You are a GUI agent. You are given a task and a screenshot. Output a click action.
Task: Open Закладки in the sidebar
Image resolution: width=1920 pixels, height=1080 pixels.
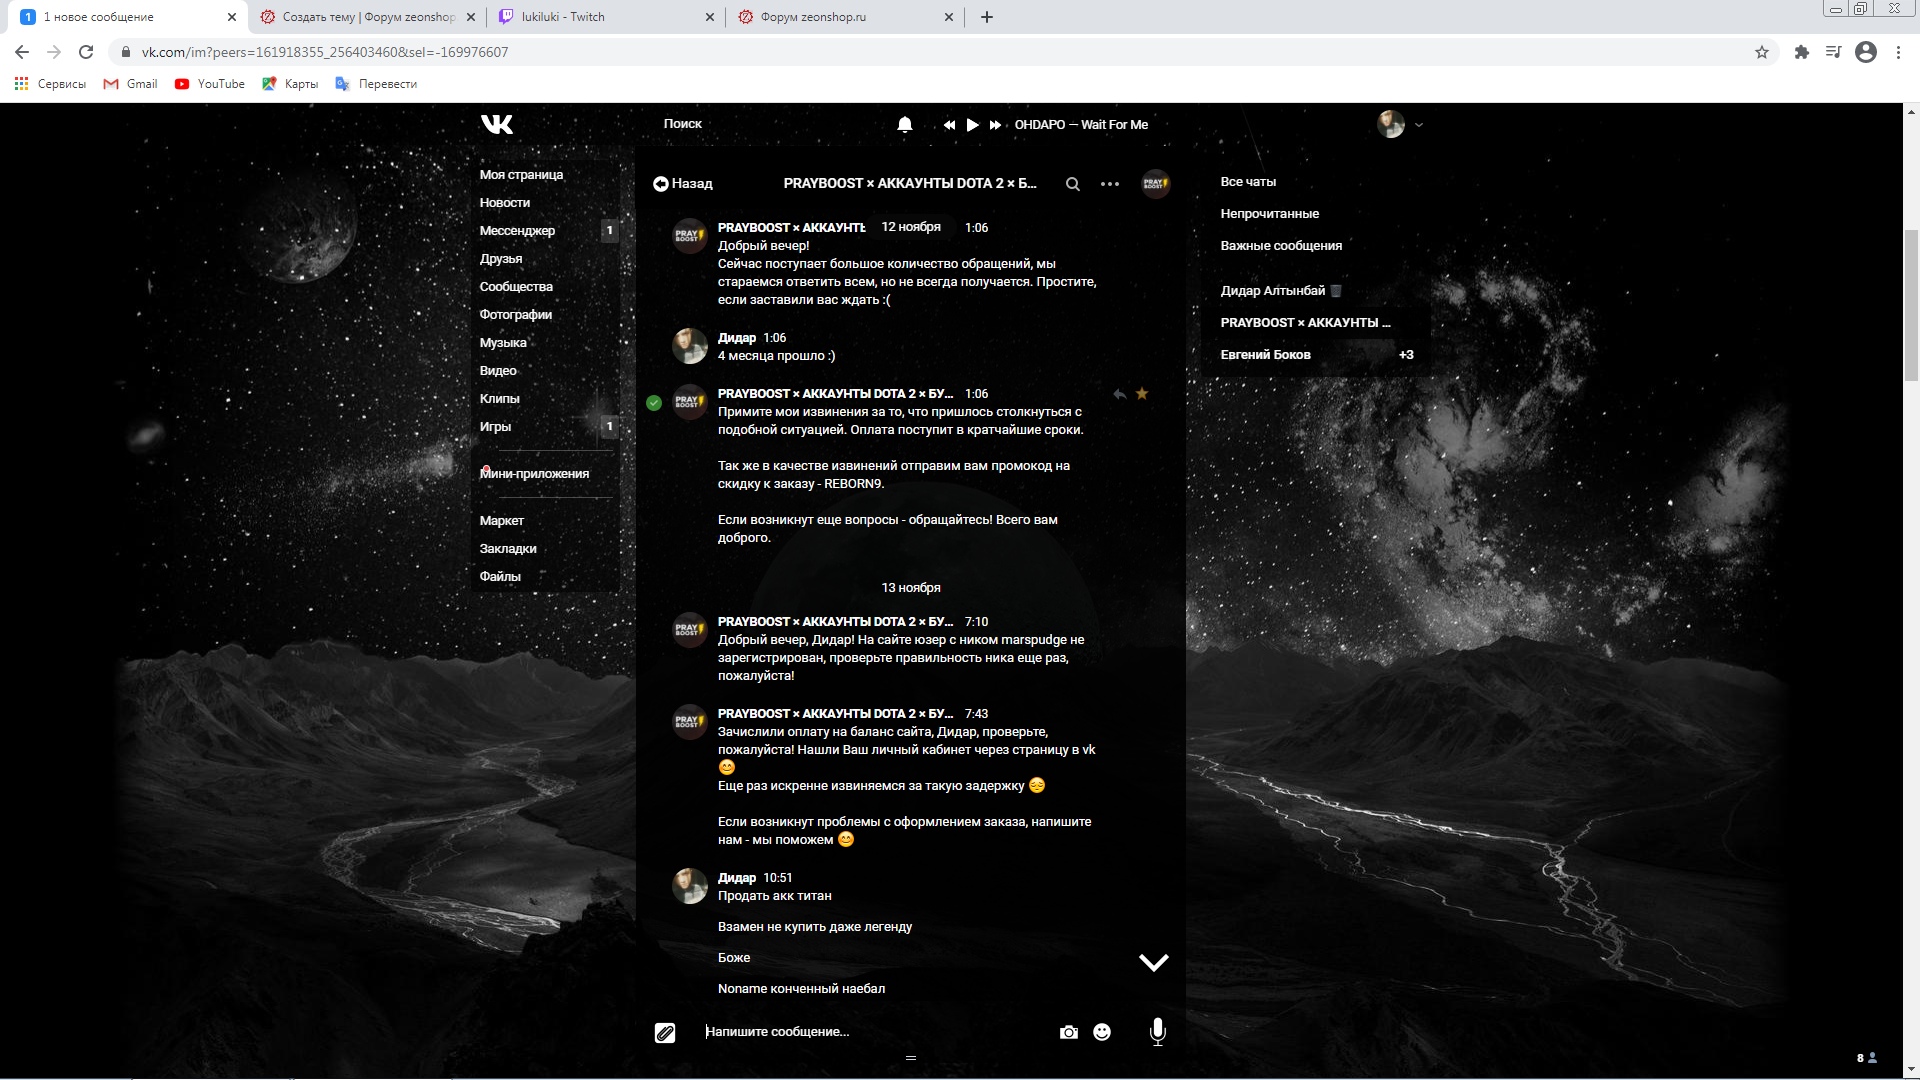tap(508, 549)
